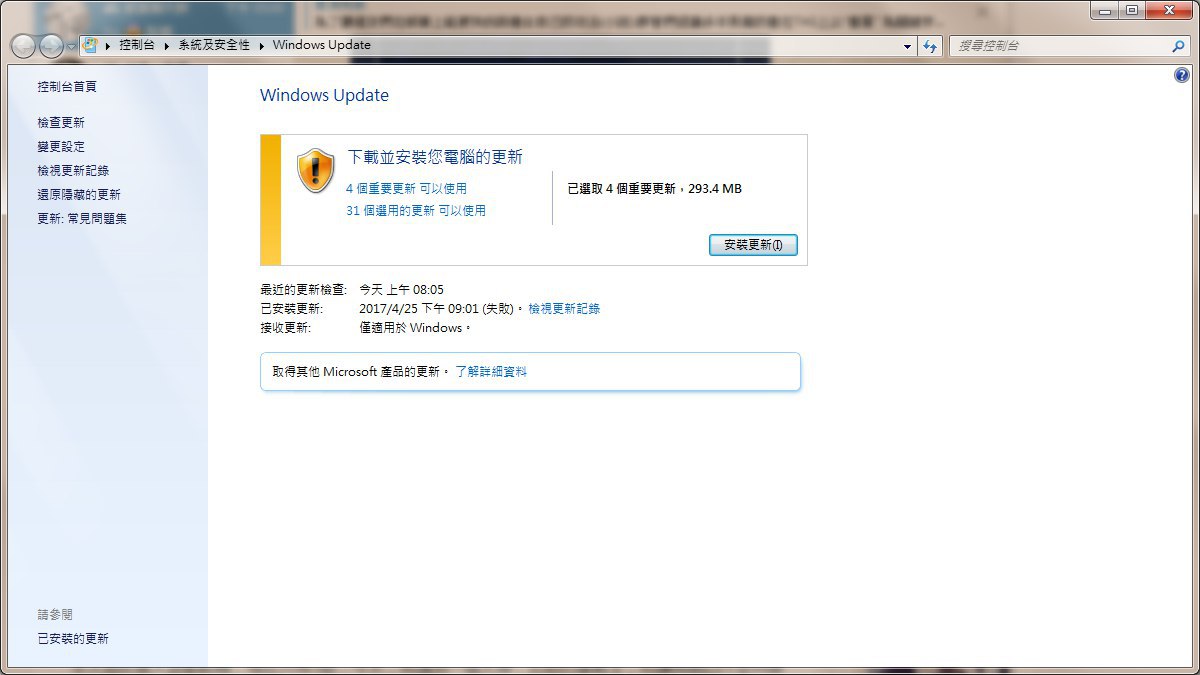Screen dimensions: 1200x675
Task: Click the refresh icon beside the address bar
Action: click(931, 46)
